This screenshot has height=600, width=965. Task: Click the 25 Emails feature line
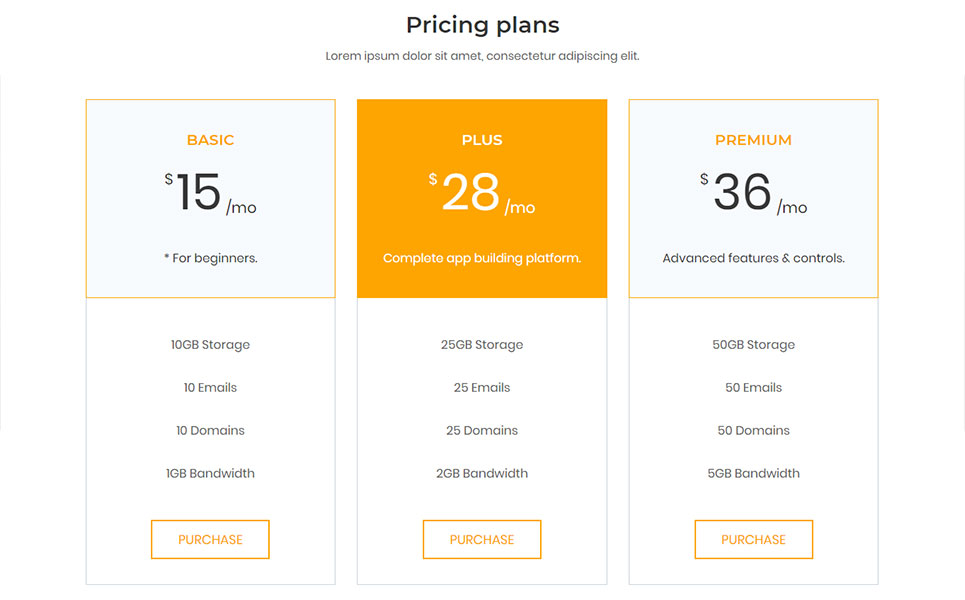[x=482, y=388]
